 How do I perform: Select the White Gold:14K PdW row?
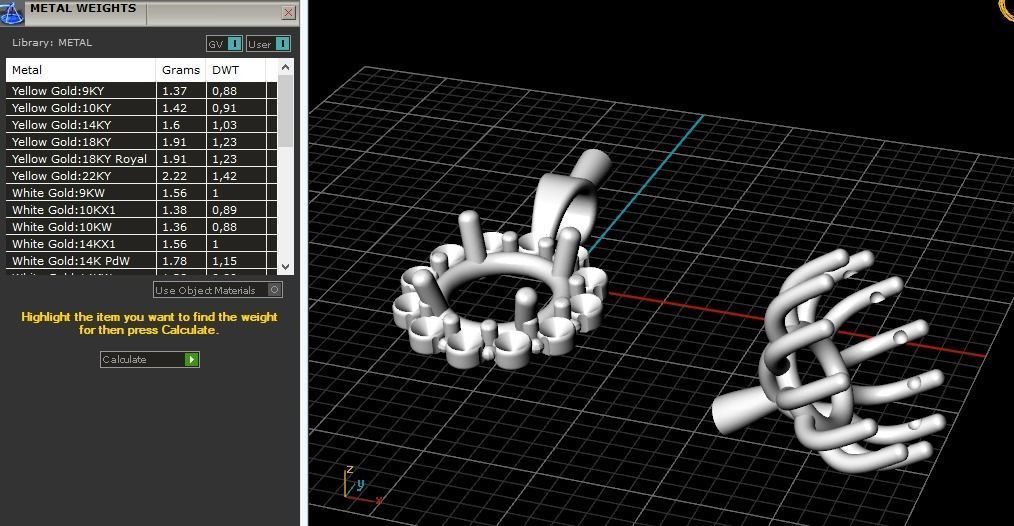coord(142,261)
